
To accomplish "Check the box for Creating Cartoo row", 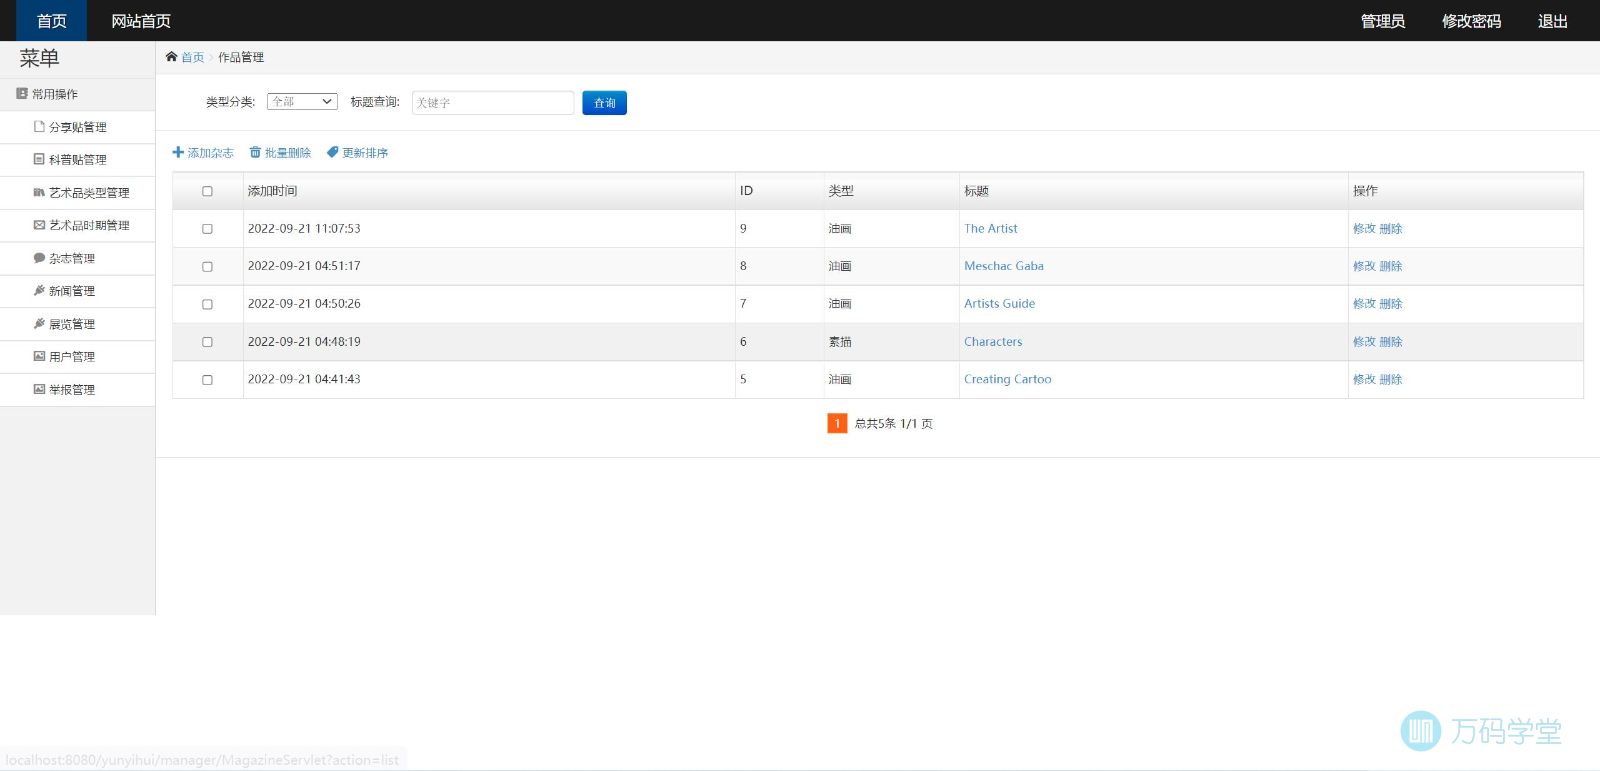I will pos(208,380).
